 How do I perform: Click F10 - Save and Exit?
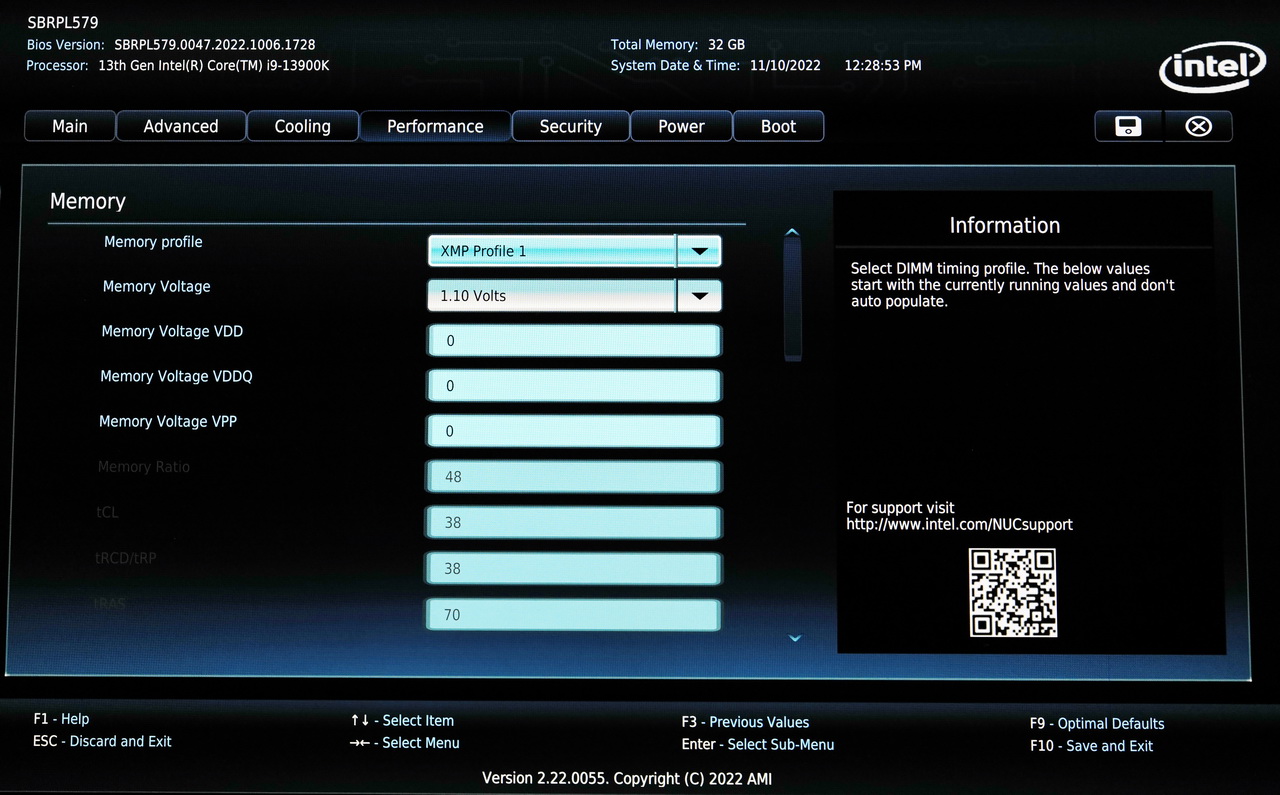1091,746
